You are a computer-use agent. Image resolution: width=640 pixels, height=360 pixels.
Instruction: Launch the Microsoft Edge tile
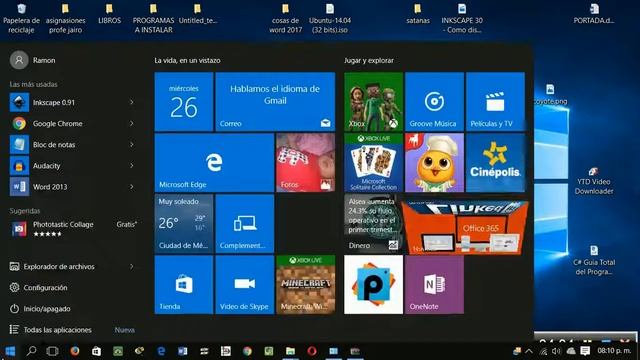coord(214,162)
